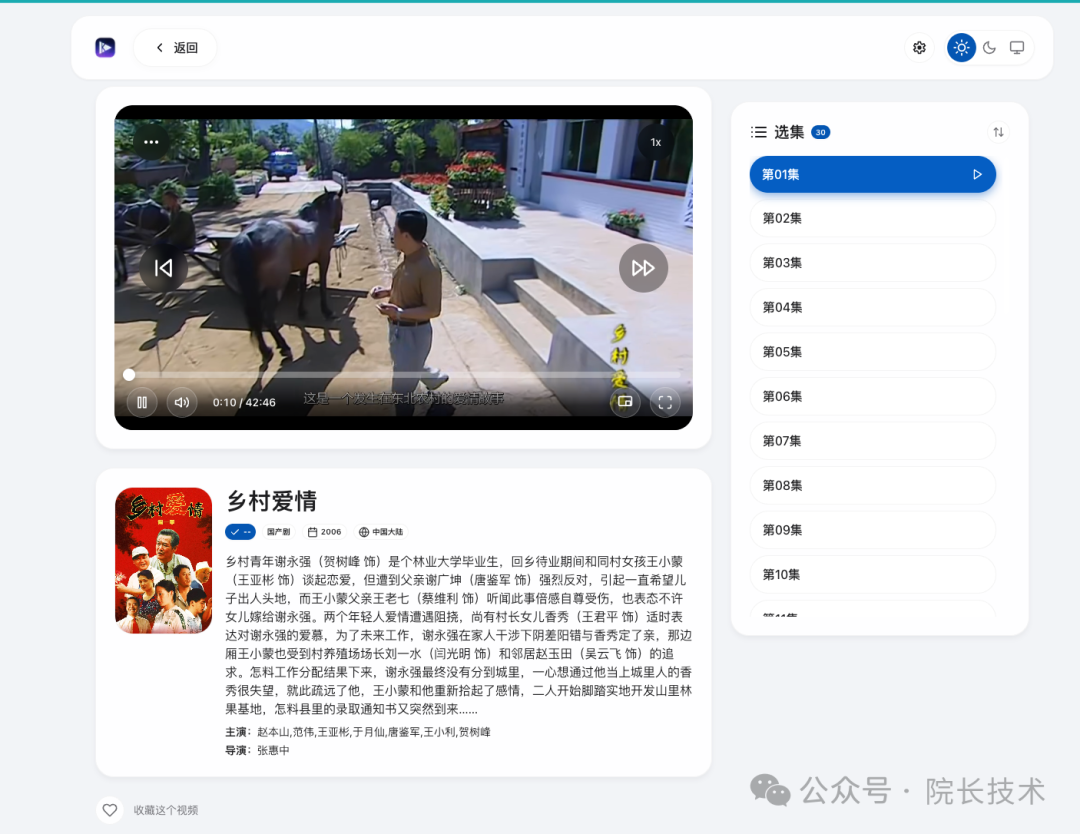This screenshot has height=834, width=1080.
Task: Reverse episode order with the sort arrows icon
Action: point(998,131)
